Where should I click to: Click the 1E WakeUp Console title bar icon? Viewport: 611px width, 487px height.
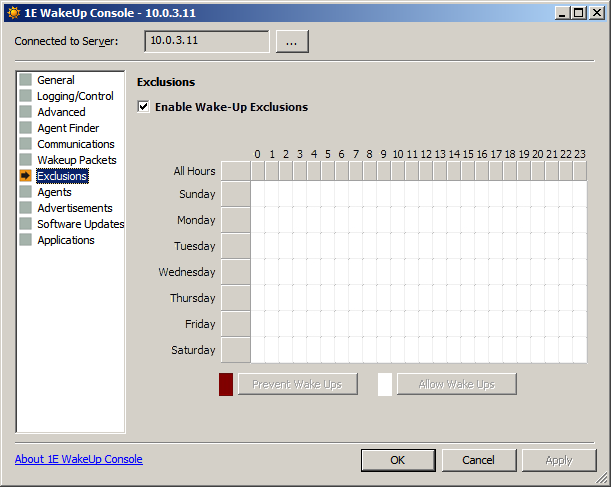pos(13,12)
